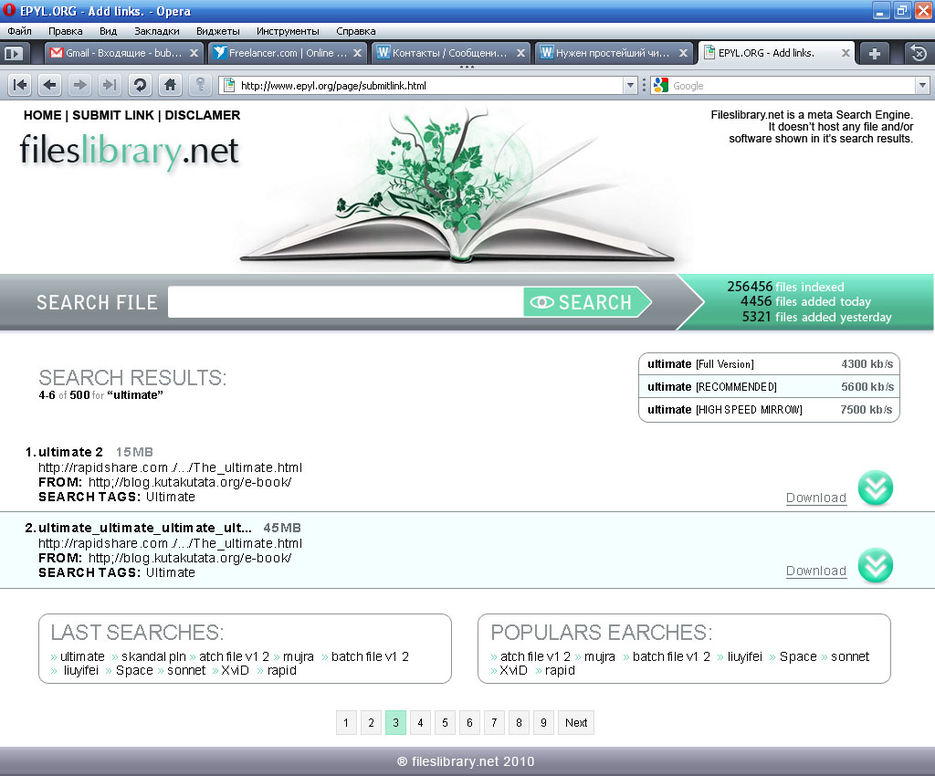Go to HOME link
Screen dimensions: 935x776
tap(42, 115)
